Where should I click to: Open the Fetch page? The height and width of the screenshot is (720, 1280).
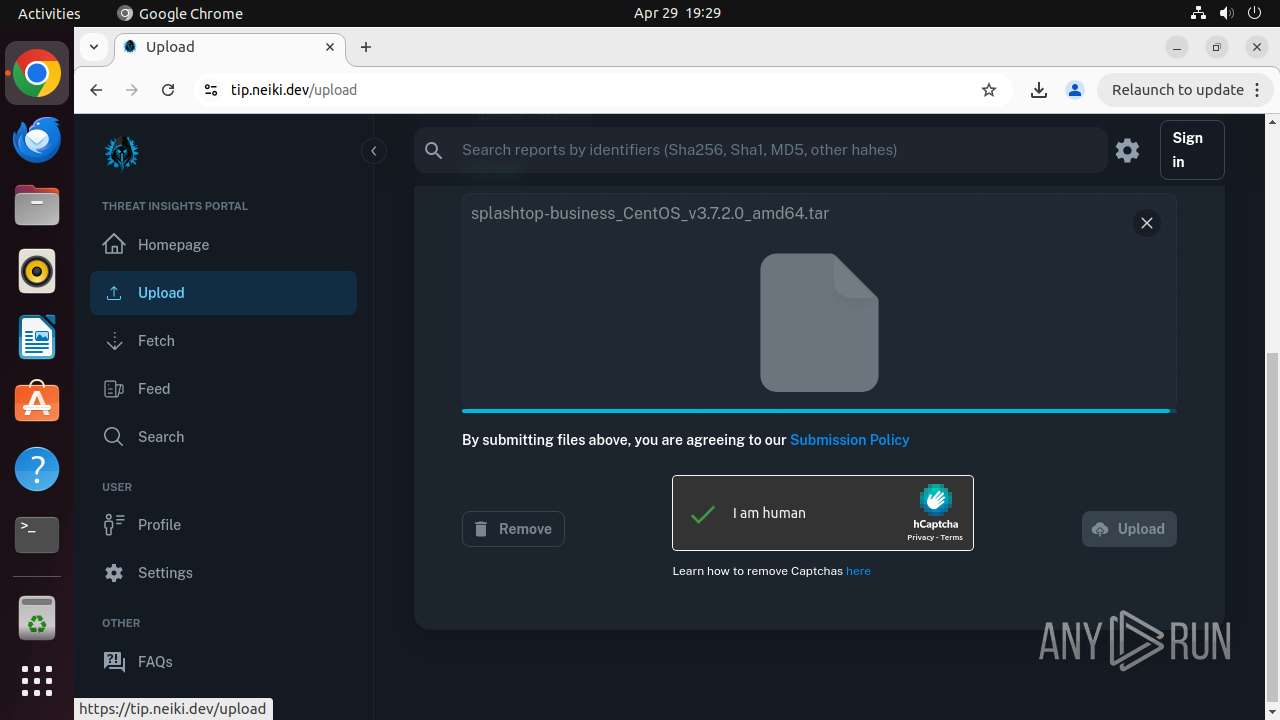point(223,341)
